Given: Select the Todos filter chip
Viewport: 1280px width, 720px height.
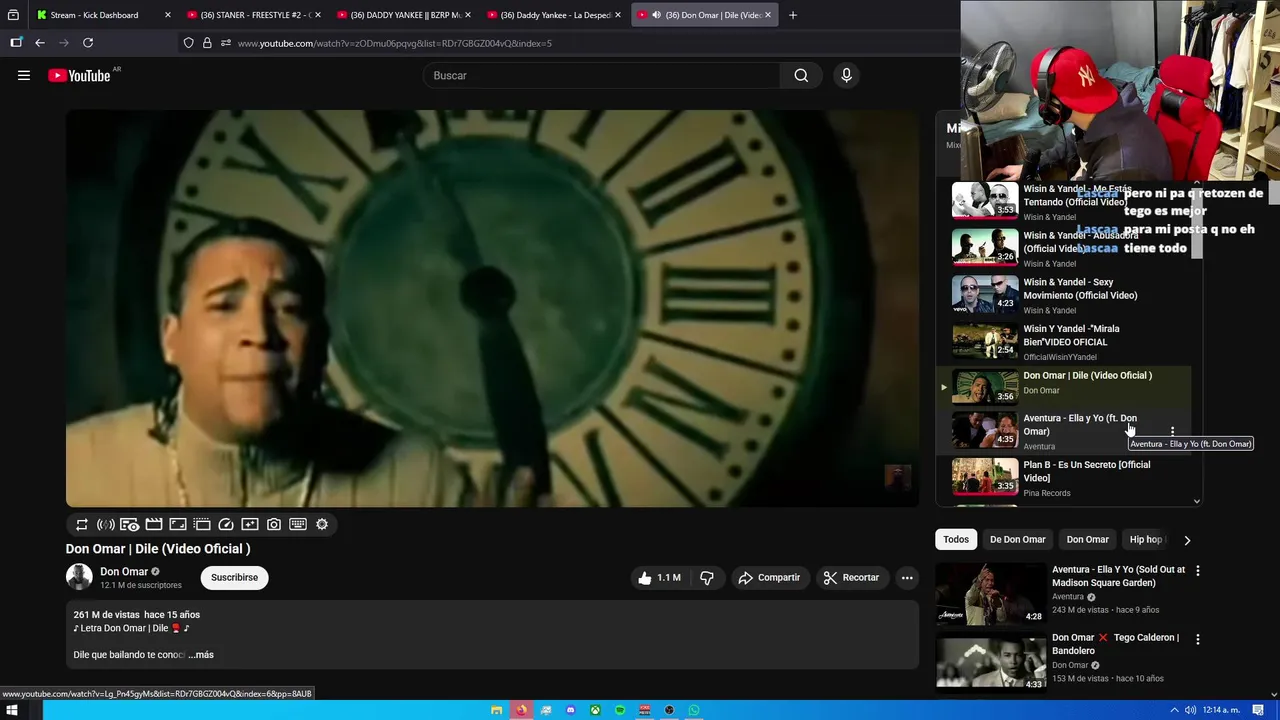Looking at the screenshot, I should coord(956,539).
